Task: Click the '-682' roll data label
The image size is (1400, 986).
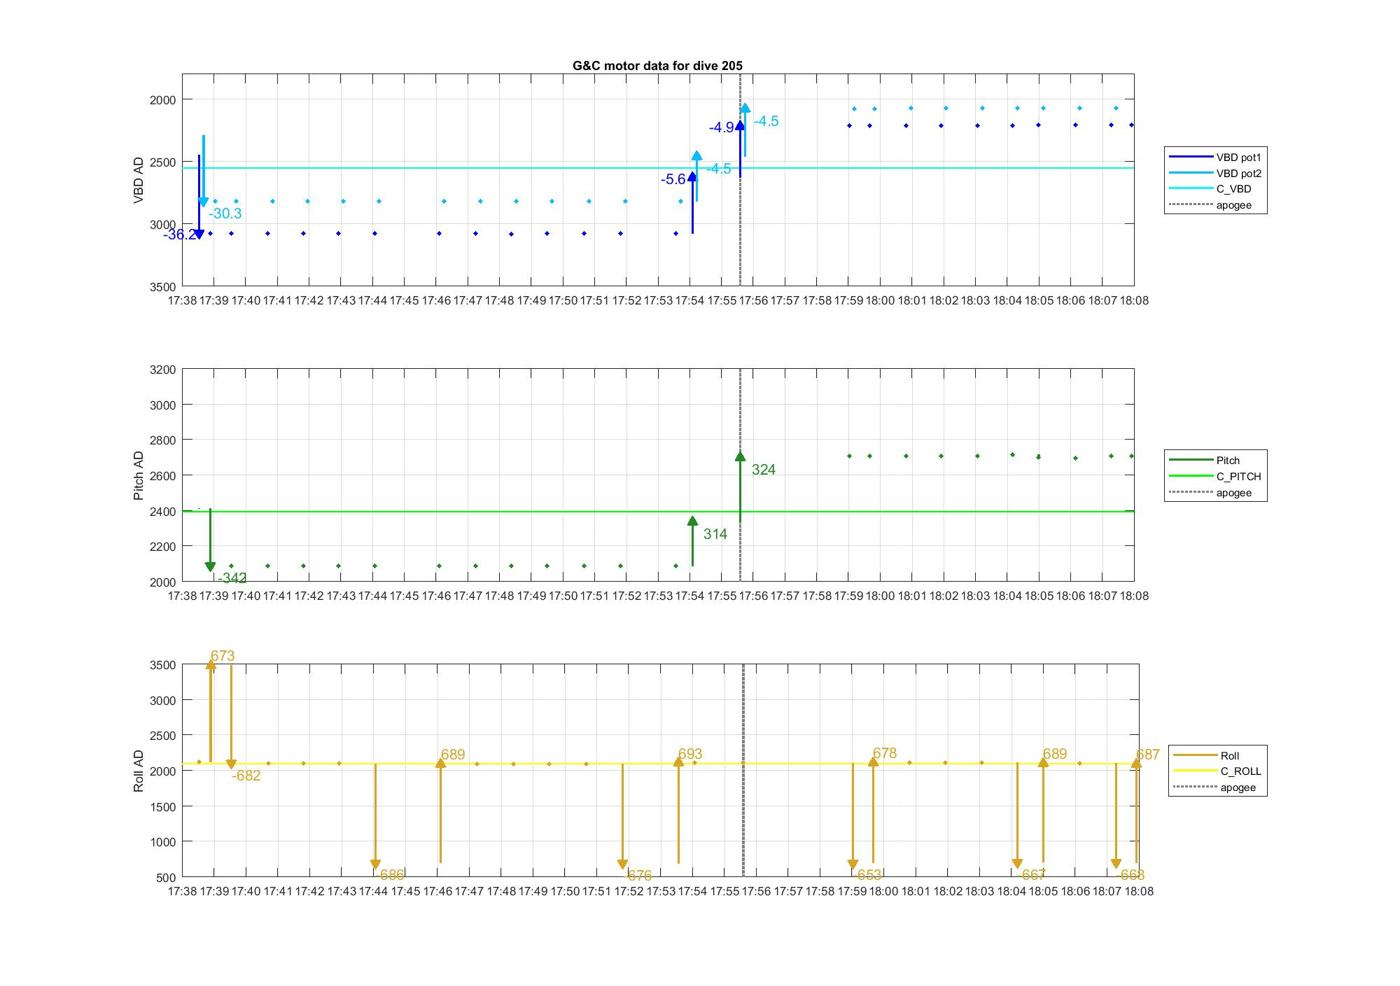Action: (246, 776)
